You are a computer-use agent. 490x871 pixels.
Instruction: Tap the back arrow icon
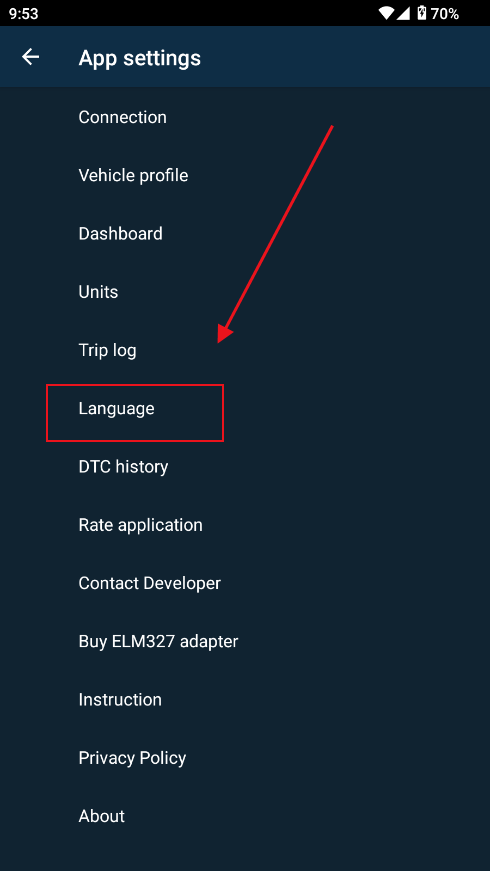[x=31, y=57]
